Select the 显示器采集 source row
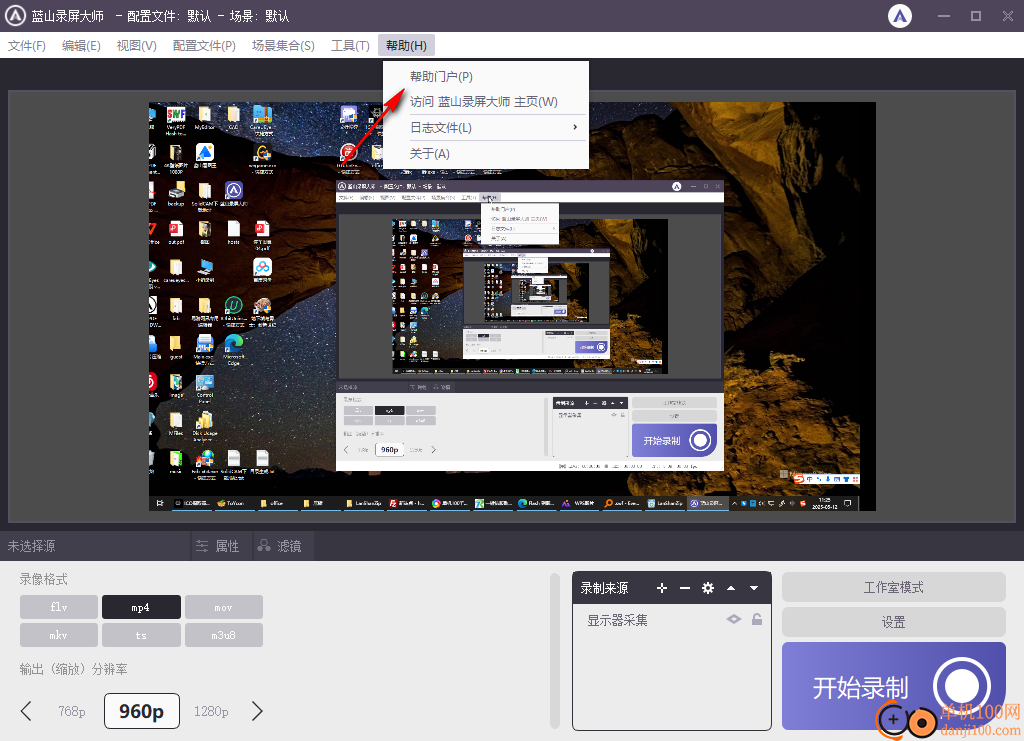The height and width of the screenshot is (741, 1024). [x=672, y=620]
